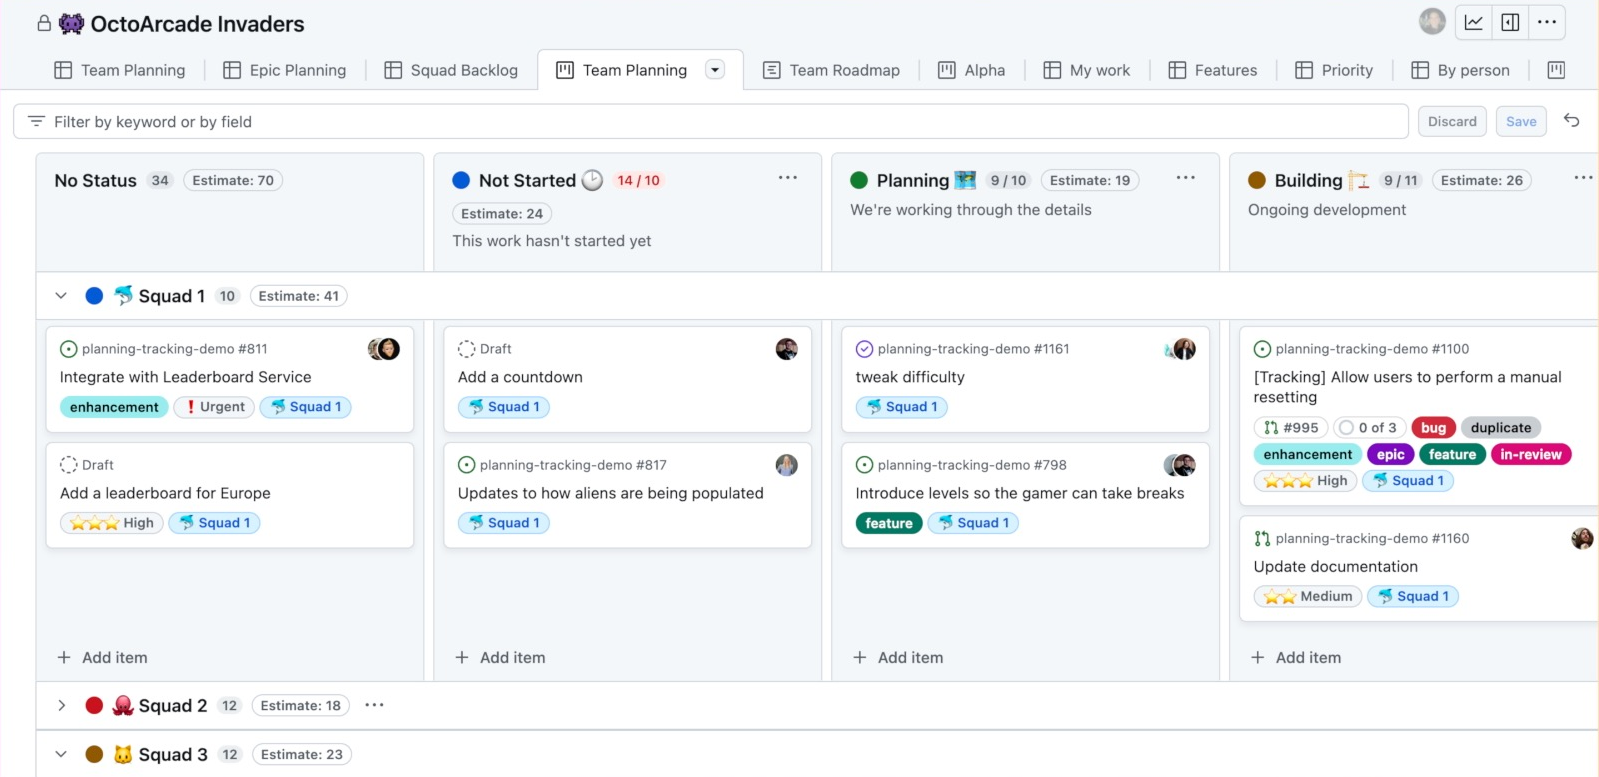1599x777 pixels.
Task: Open the Not Started column options menu
Action: click(x=788, y=178)
